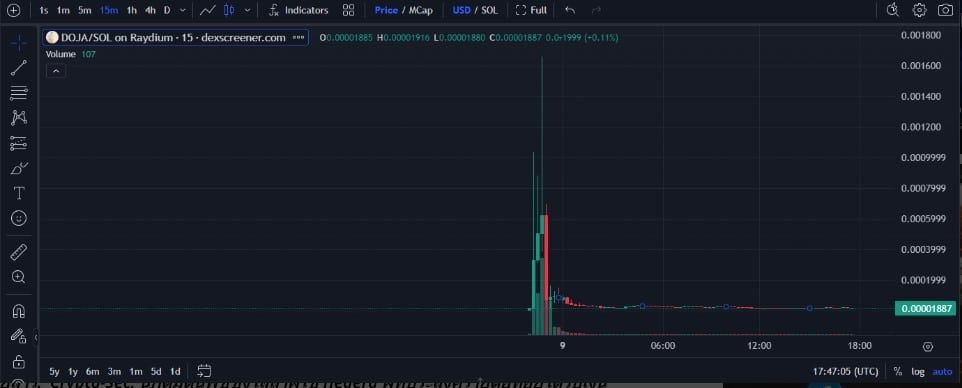Toggle percent scale mode
The width and height of the screenshot is (962, 388).
[x=898, y=371]
